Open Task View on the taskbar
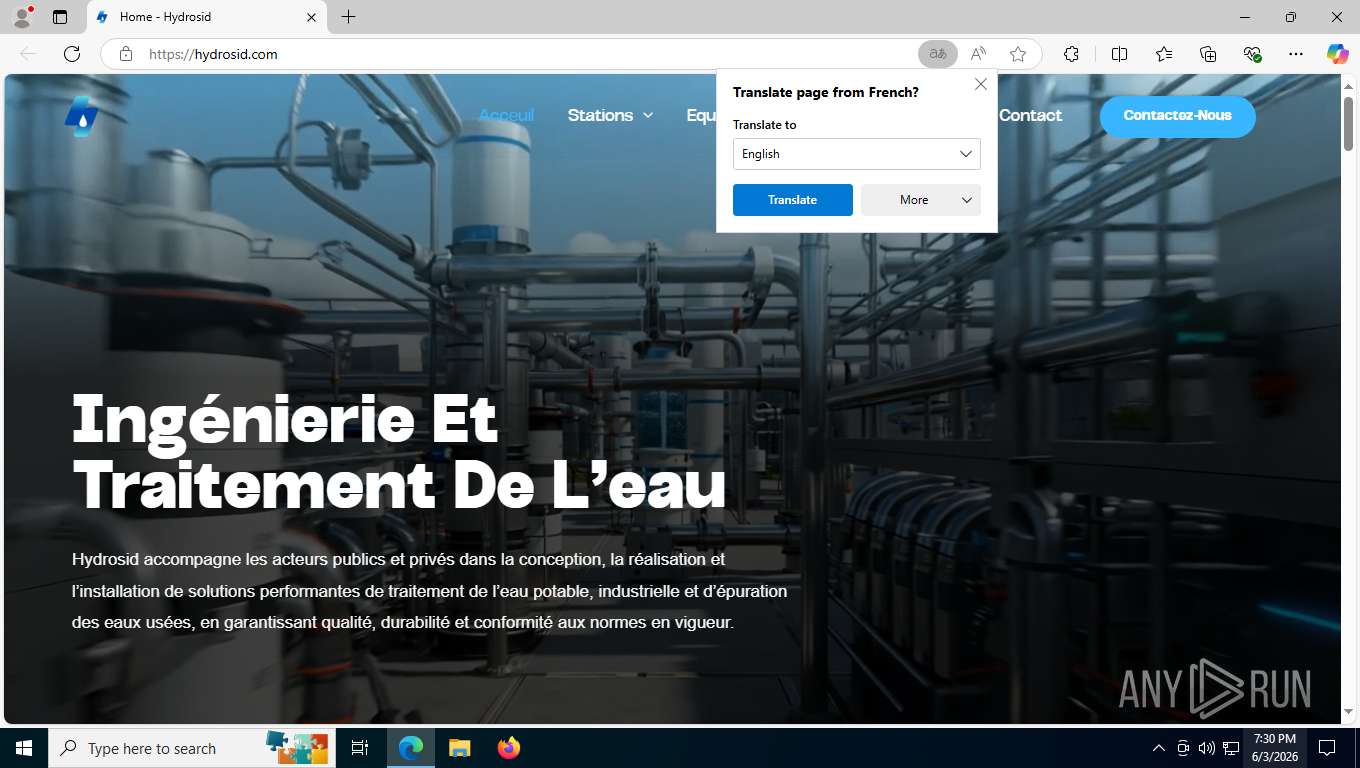Screen dimensions: 1360x768 (360, 748)
